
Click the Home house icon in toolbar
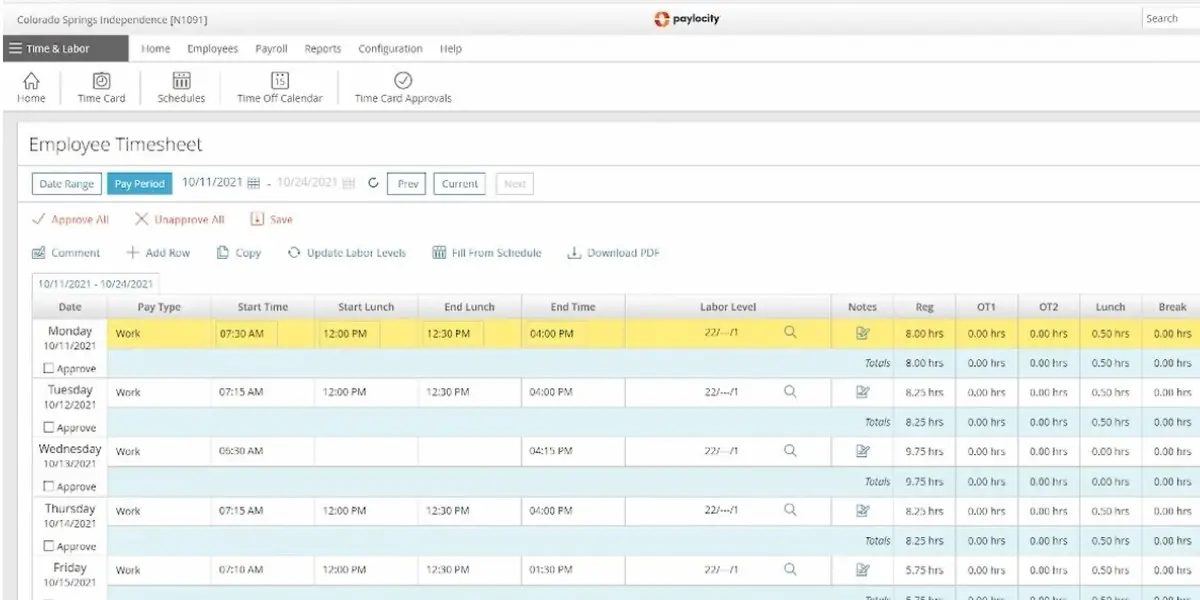pyautogui.click(x=31, y=81)
